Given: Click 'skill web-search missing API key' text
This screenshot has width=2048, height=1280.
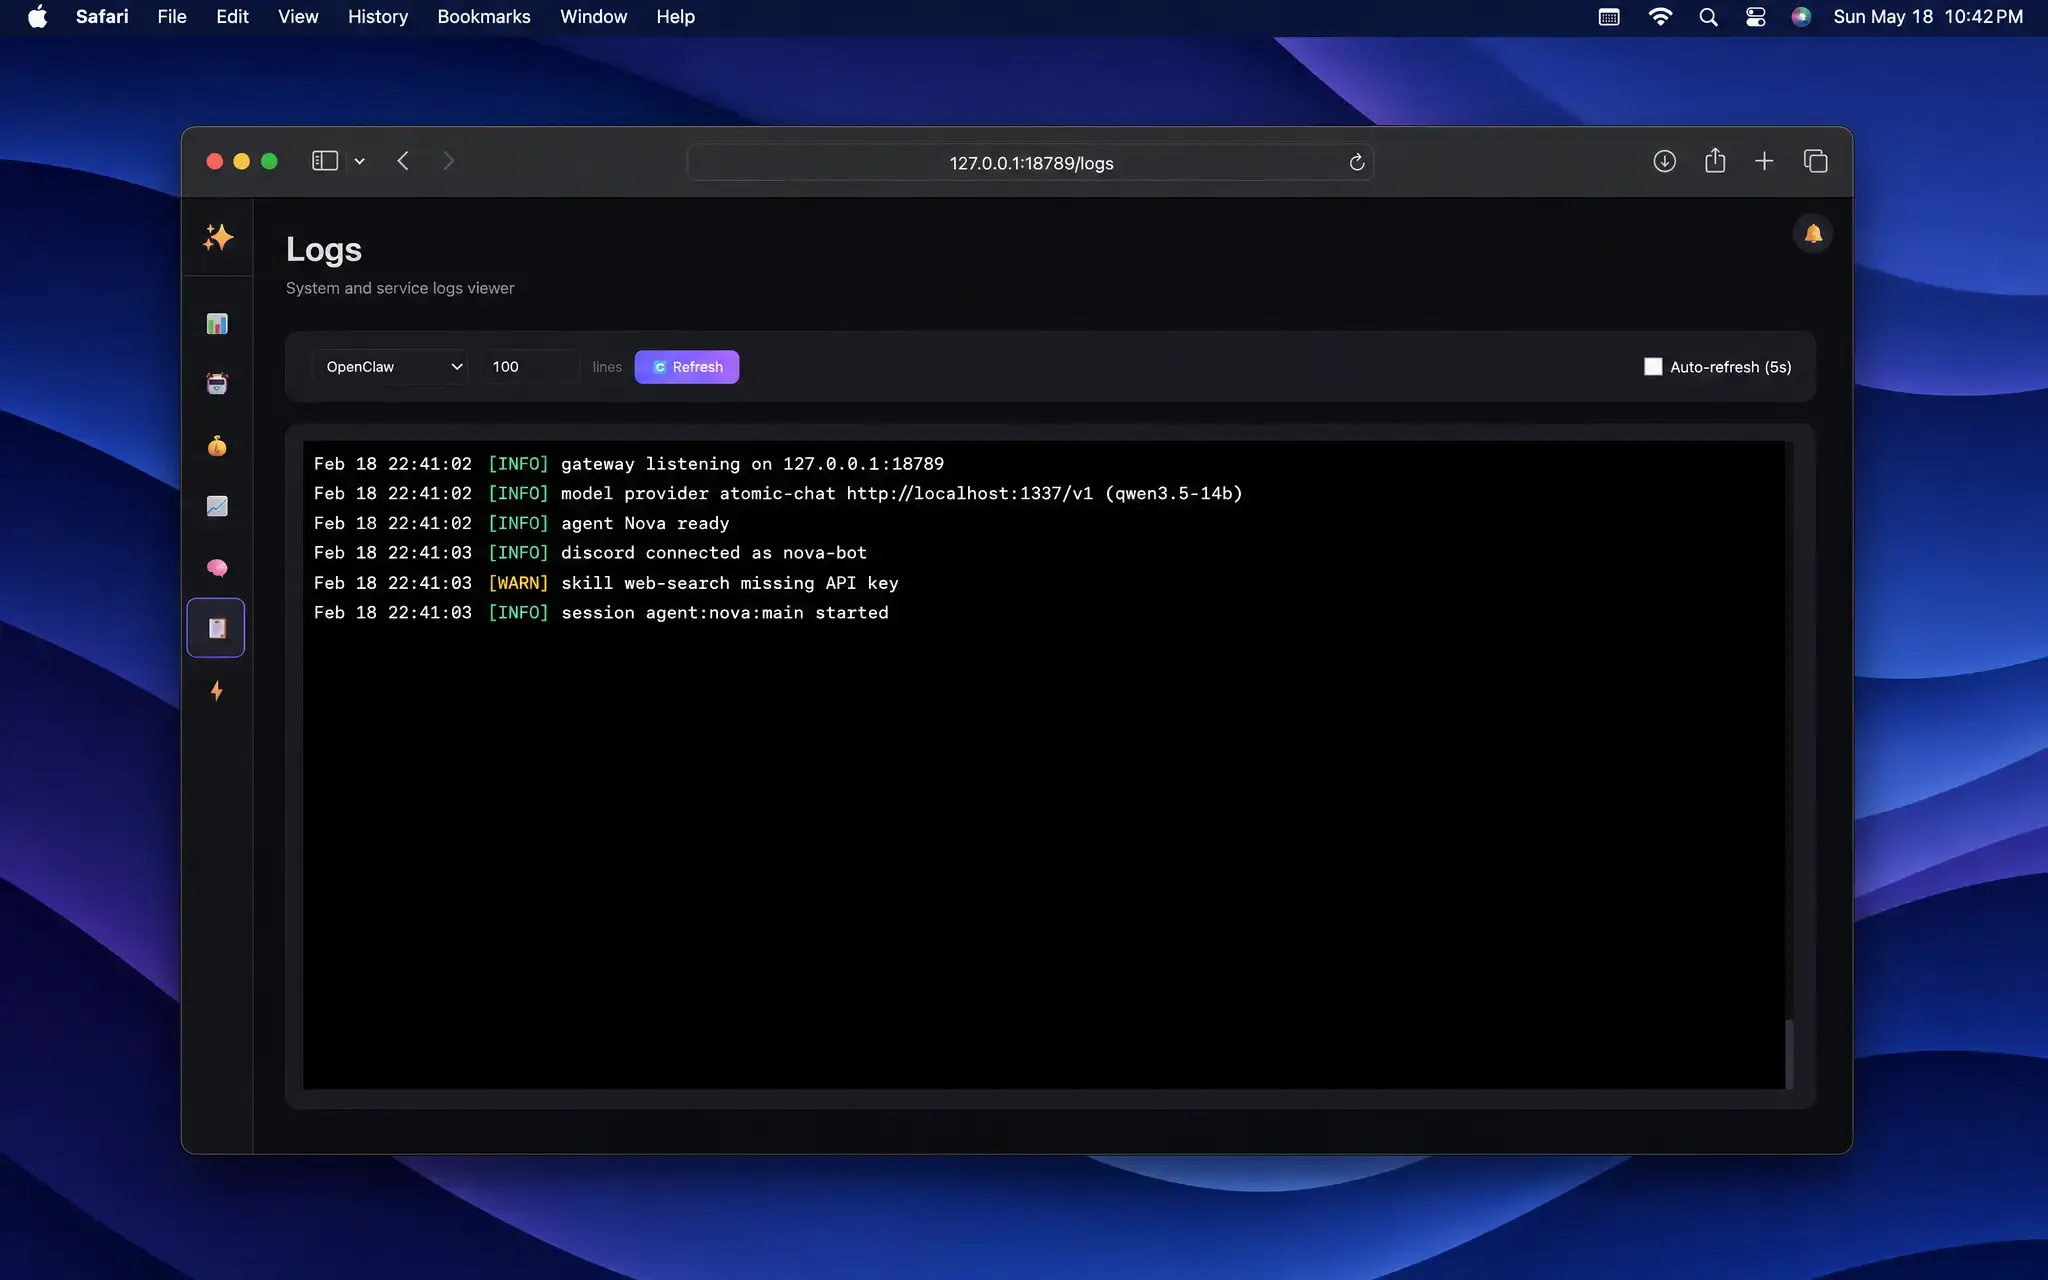Looking at the screenshot, I should [730, 583].
